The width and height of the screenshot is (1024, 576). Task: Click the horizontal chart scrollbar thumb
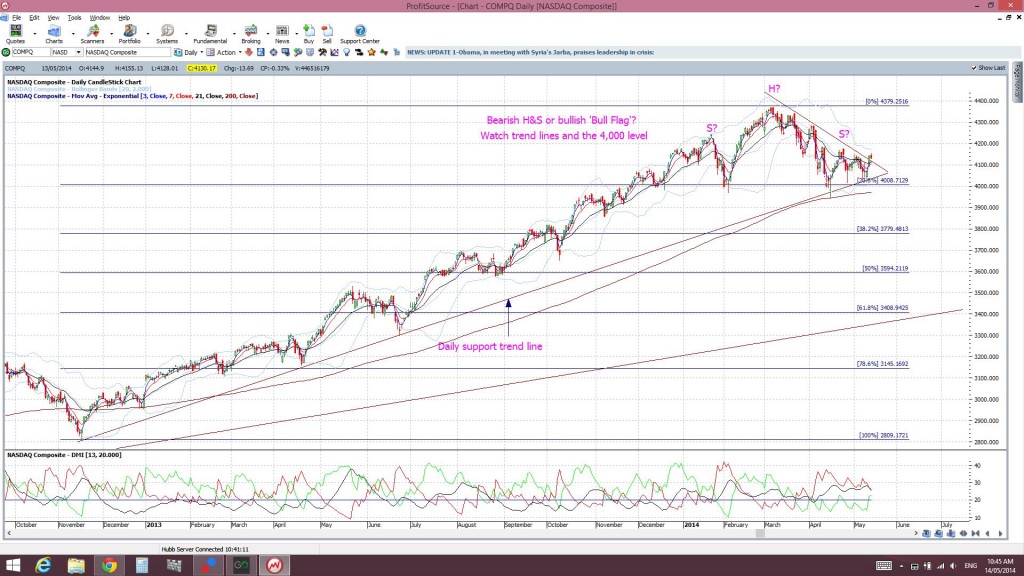click(760, 534)
